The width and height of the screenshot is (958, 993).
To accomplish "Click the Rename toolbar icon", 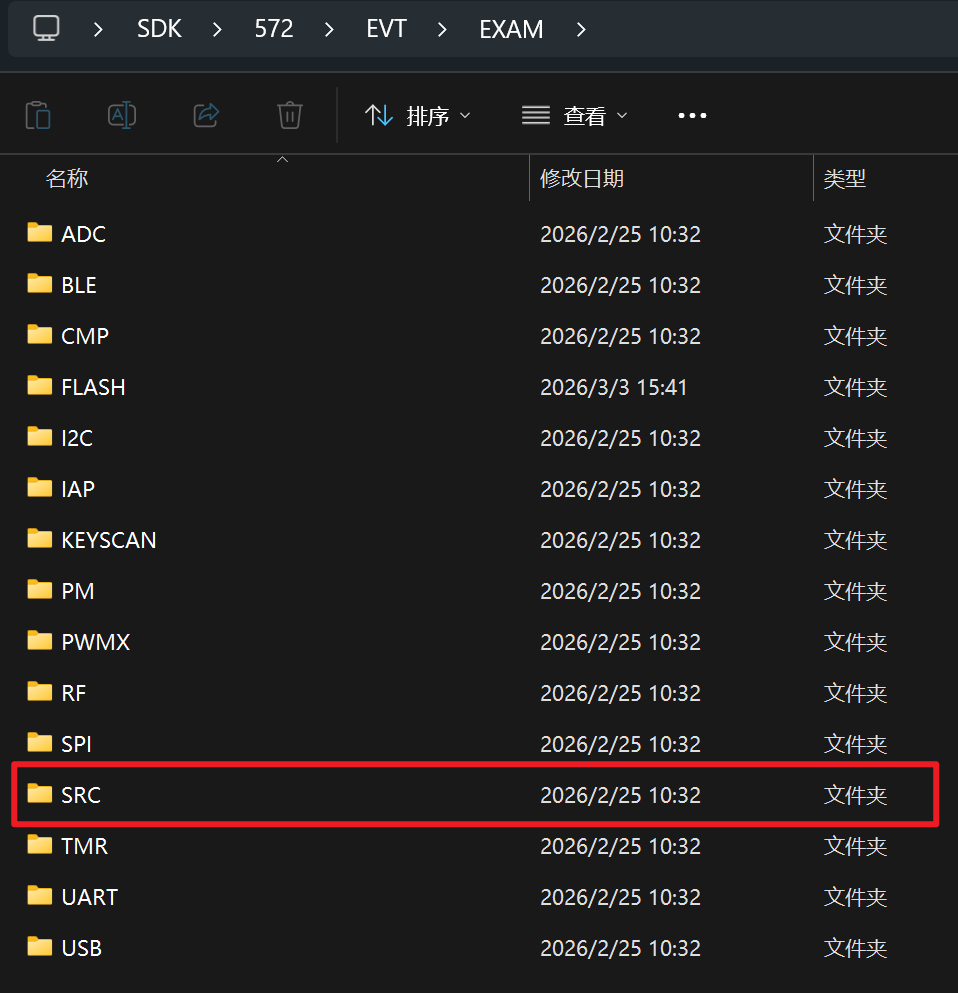I will point(122,115).
